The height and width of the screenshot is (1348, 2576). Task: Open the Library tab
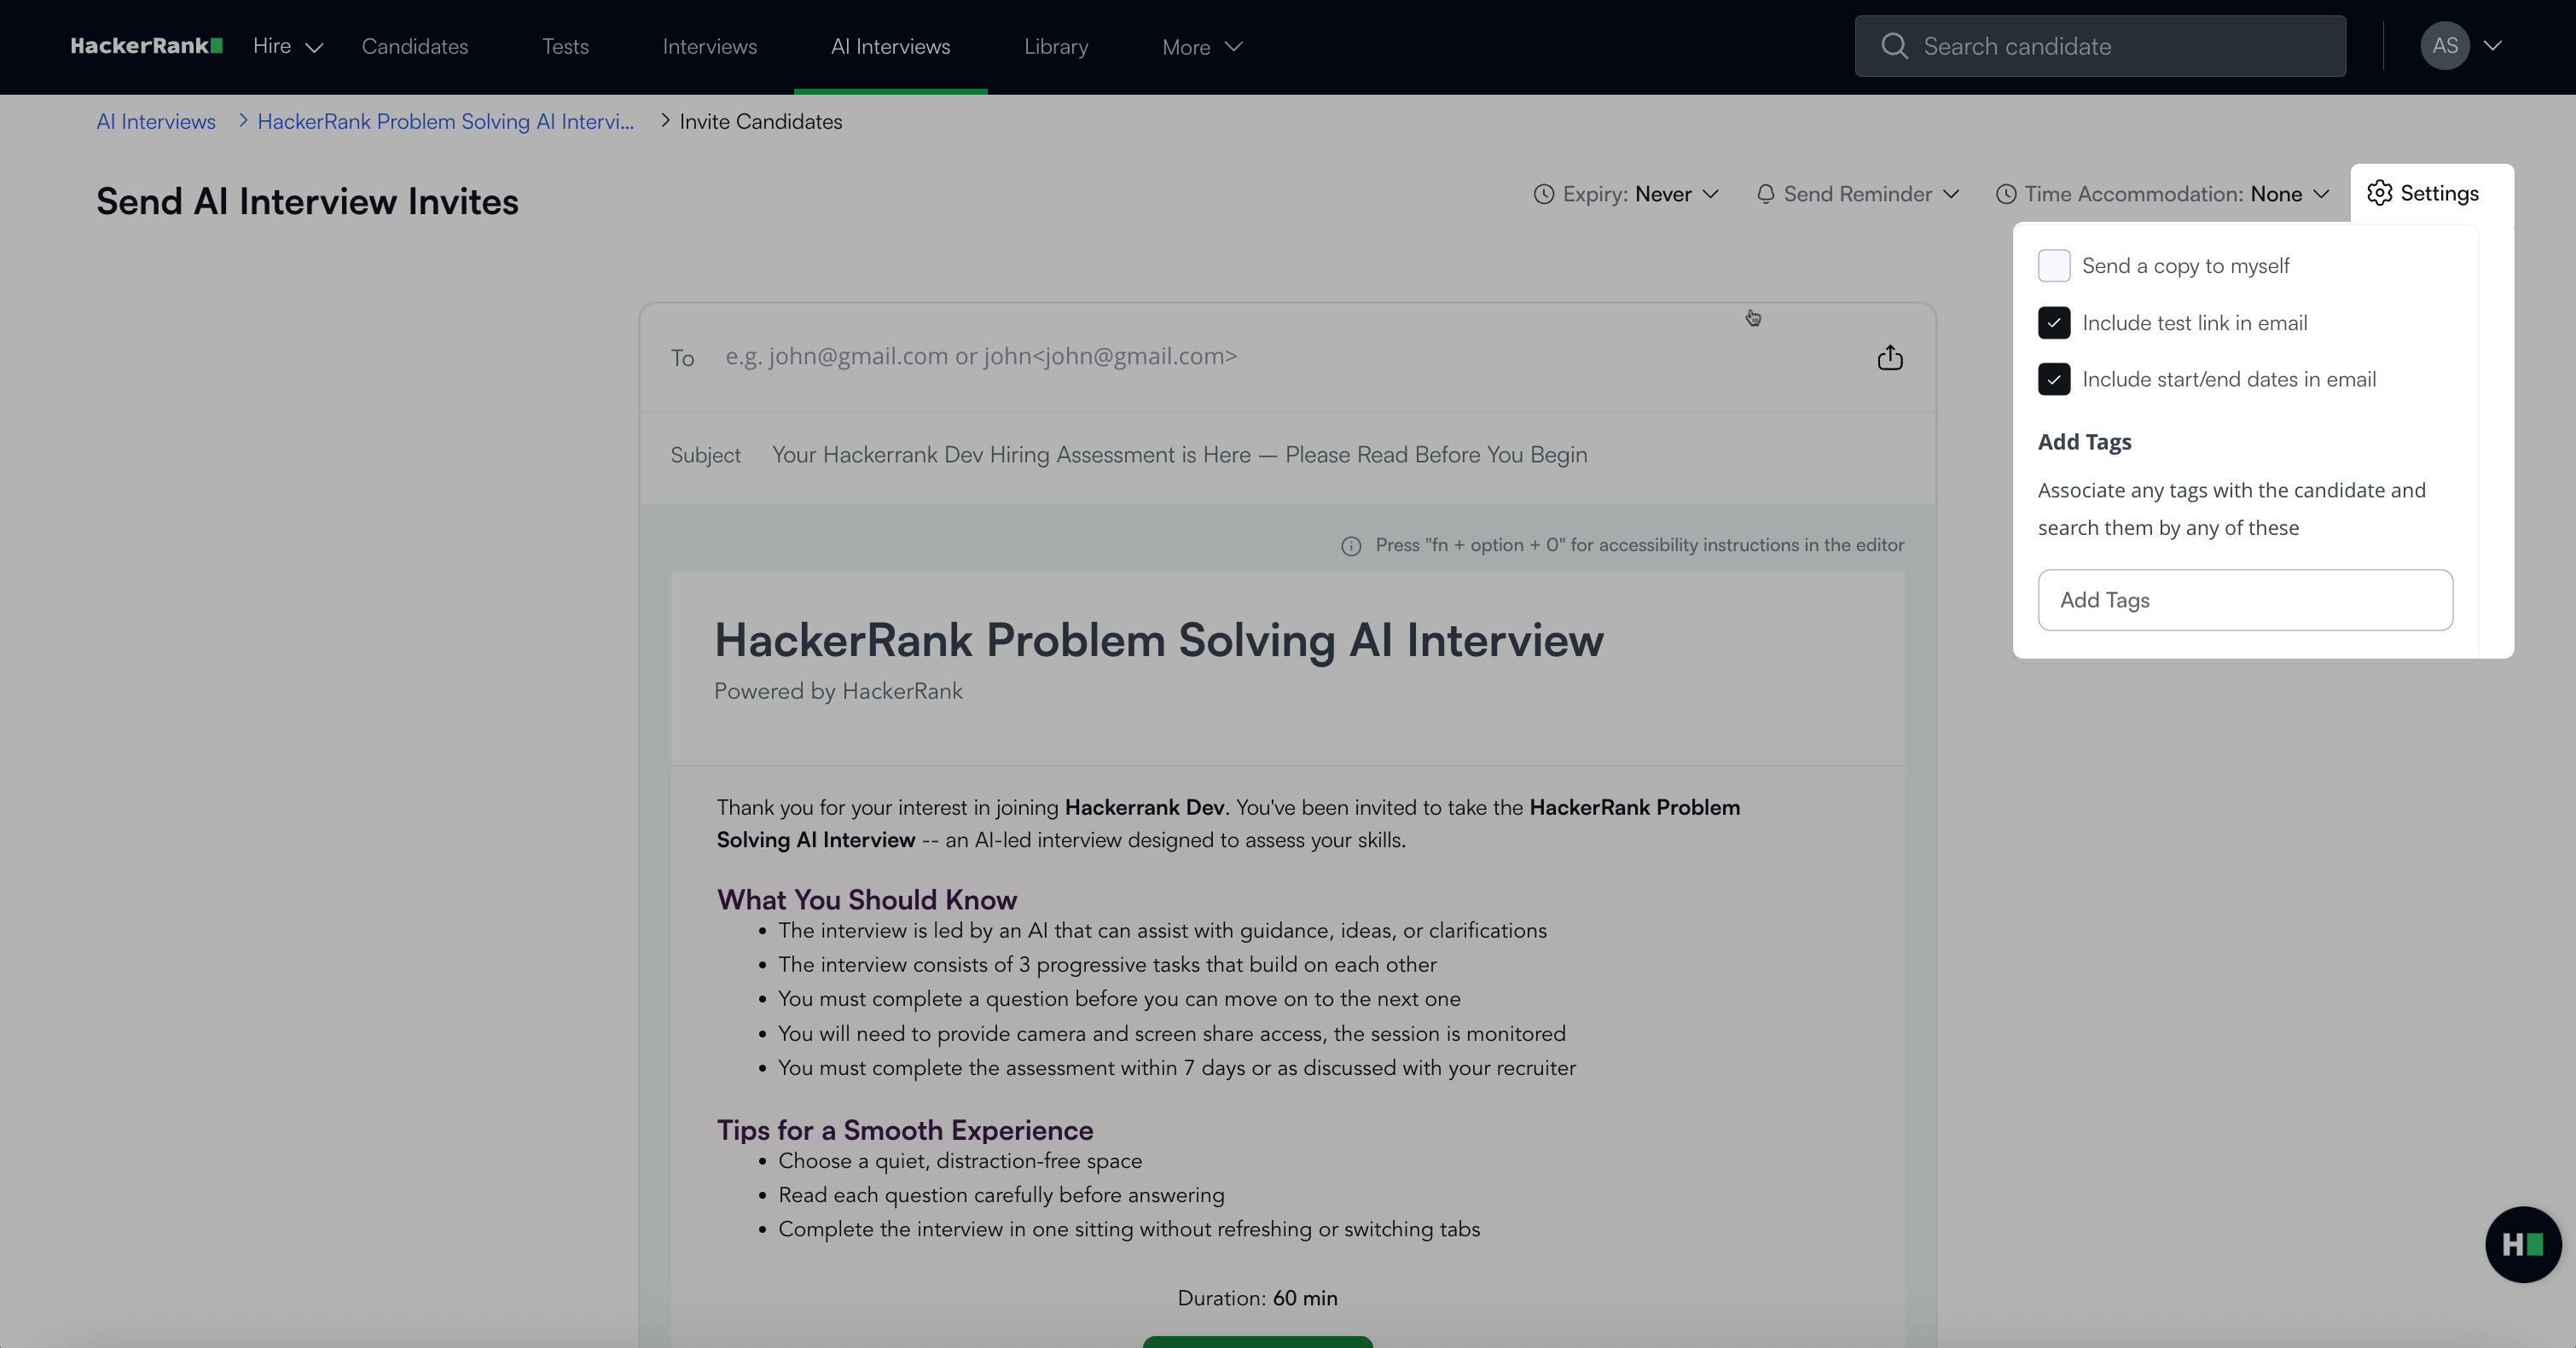click(1056, 46)
